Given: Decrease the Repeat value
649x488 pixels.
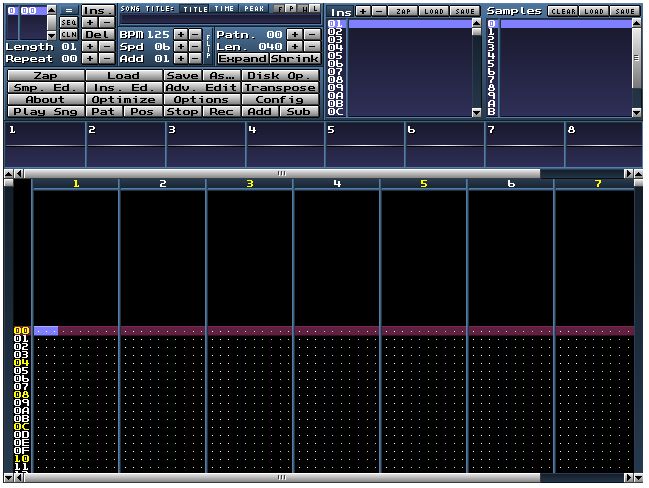Looking at the screenshot, I should (106, 58).
